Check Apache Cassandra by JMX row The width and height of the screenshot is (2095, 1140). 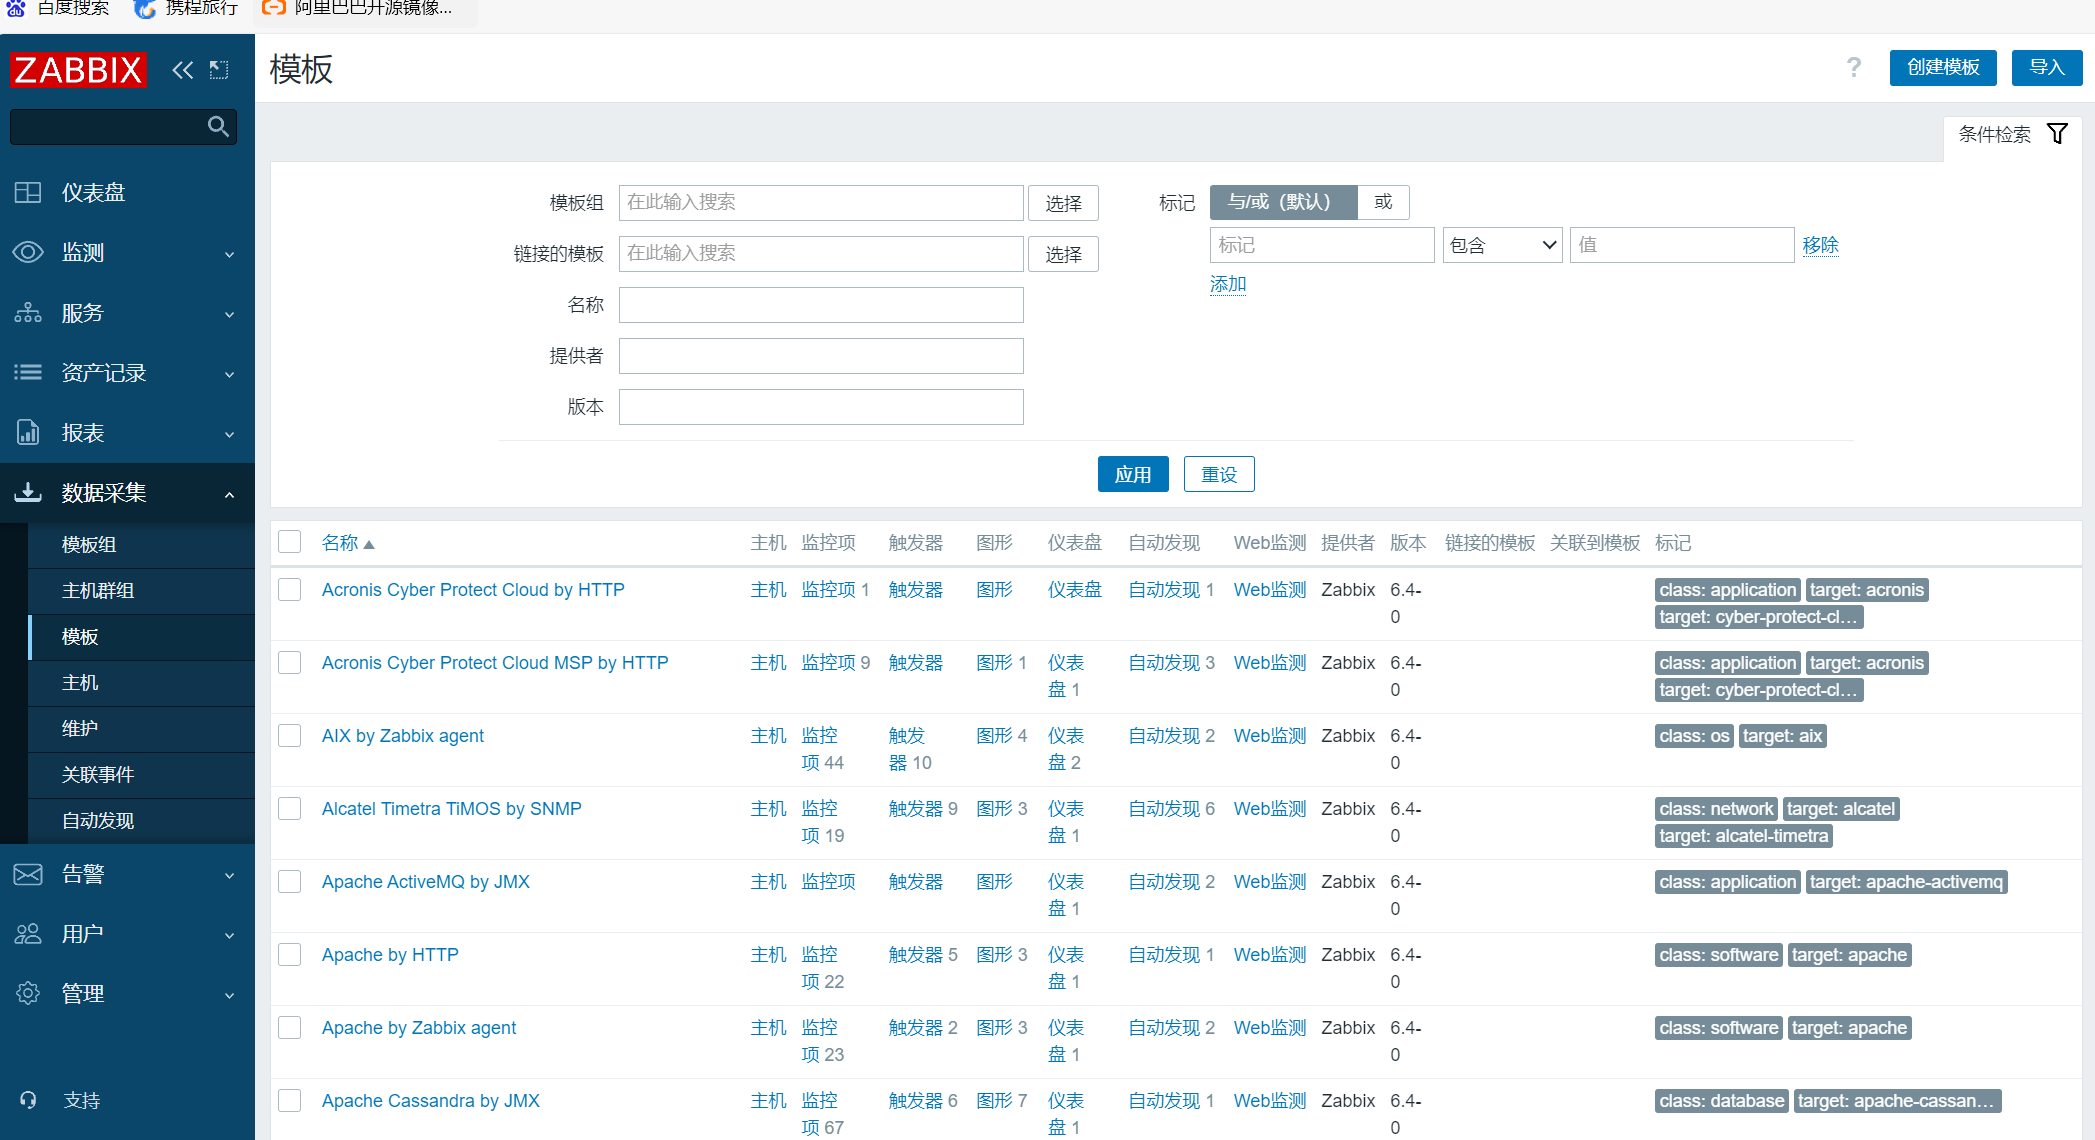coord(290,1101)
